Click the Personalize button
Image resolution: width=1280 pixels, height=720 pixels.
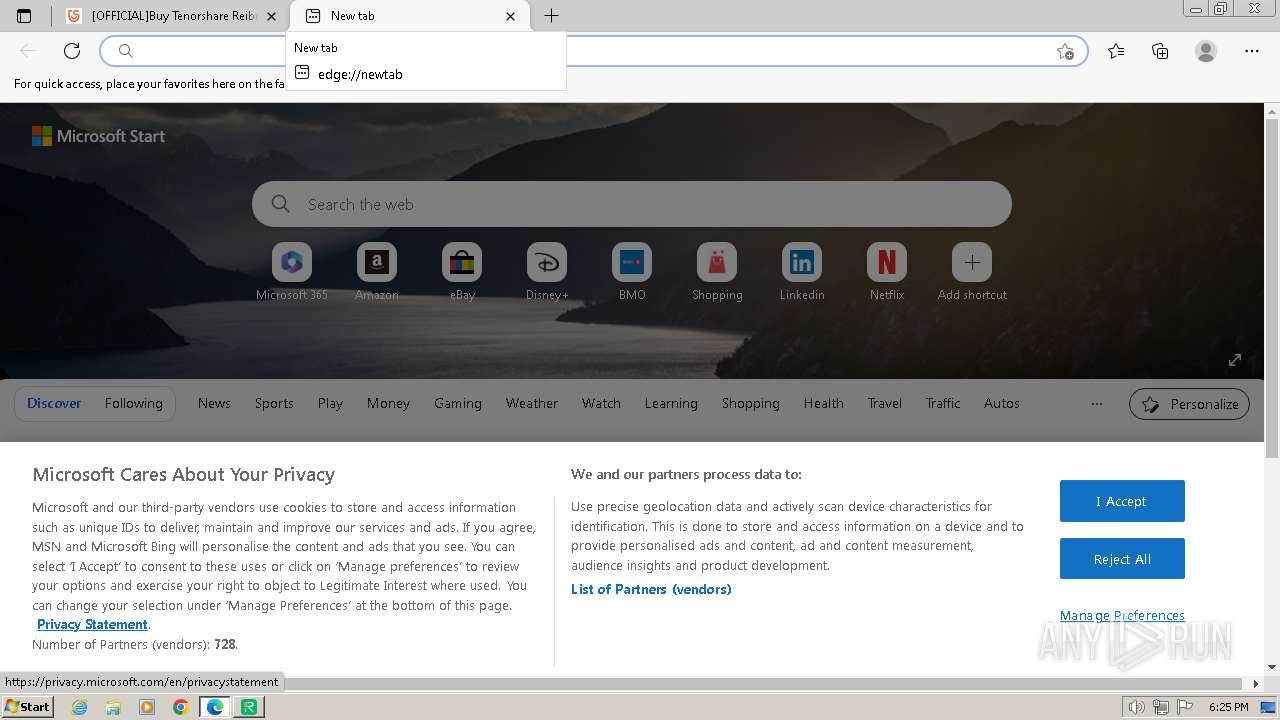1189,404
